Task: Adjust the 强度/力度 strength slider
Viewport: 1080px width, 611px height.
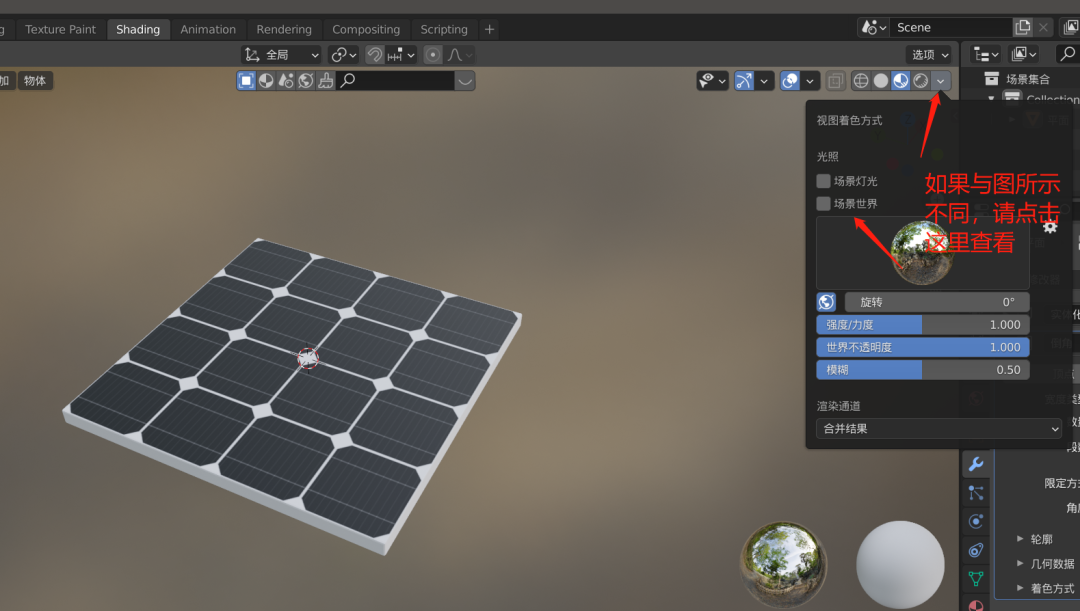Action: click(x=923, y=324)
